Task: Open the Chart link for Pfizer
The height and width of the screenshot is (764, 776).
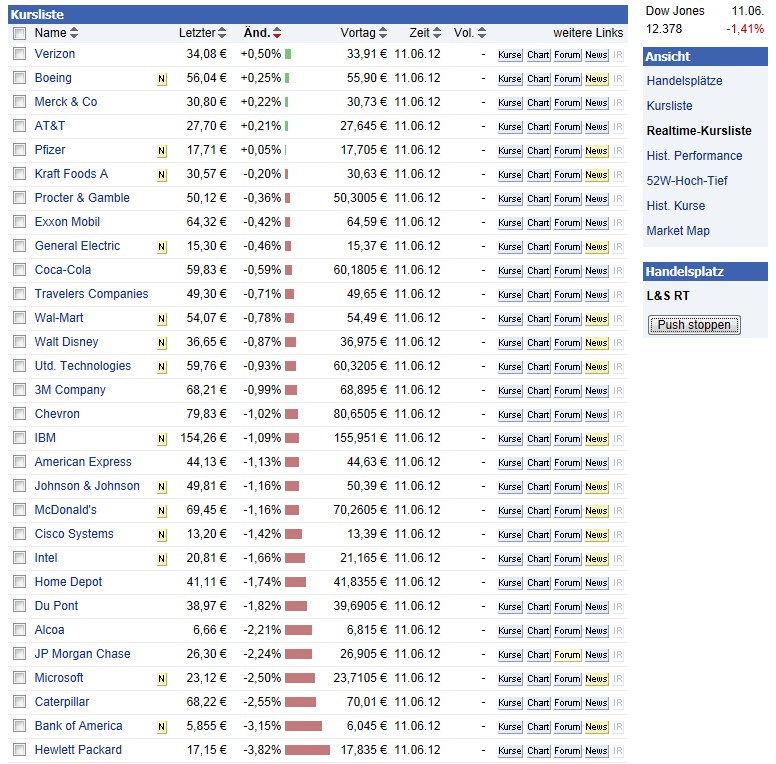Action: pyautogui.click(x=538, y=151)
